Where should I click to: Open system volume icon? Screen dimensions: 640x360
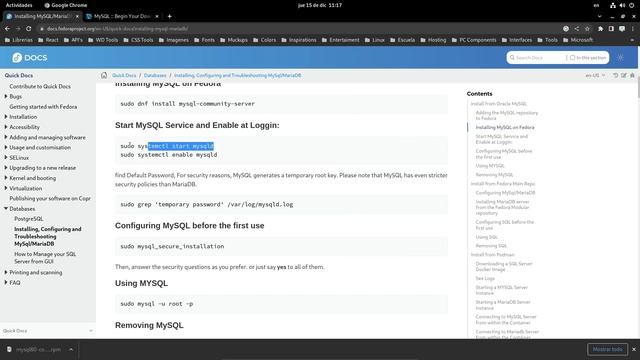click(x=622, y=5)
